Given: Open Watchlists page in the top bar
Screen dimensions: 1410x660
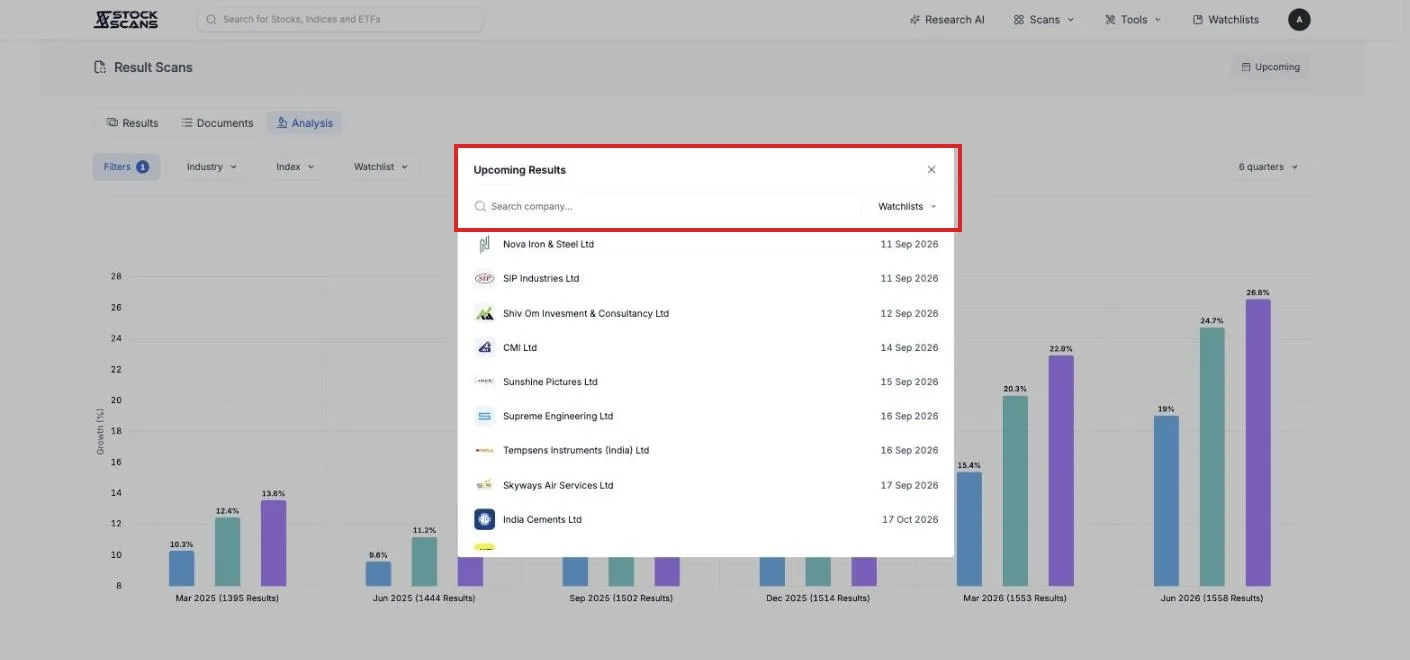Looking at the screenshot, I should (1226, 19).
